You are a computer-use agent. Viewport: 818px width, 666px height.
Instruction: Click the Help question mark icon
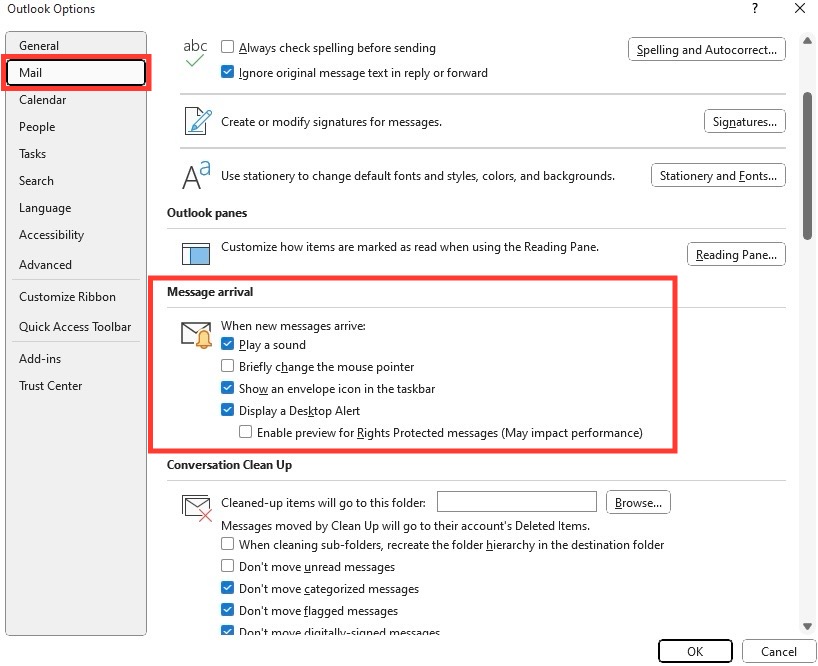(754, 8)
